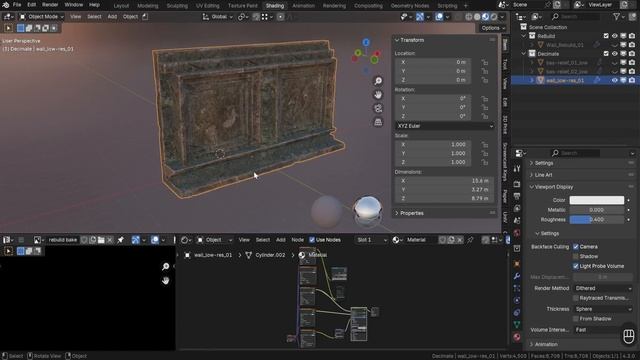Toggle camera view icon in viewport

point(378,108)
